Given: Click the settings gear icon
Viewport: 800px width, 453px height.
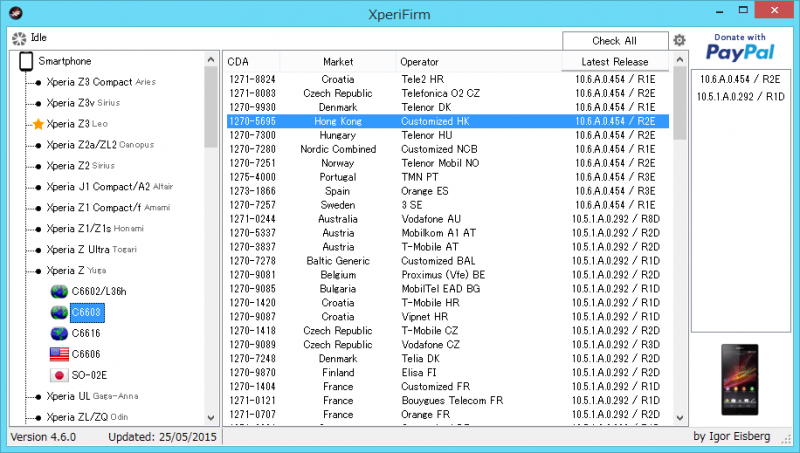Looking at the screenshot, I should [x=679, y=40].
